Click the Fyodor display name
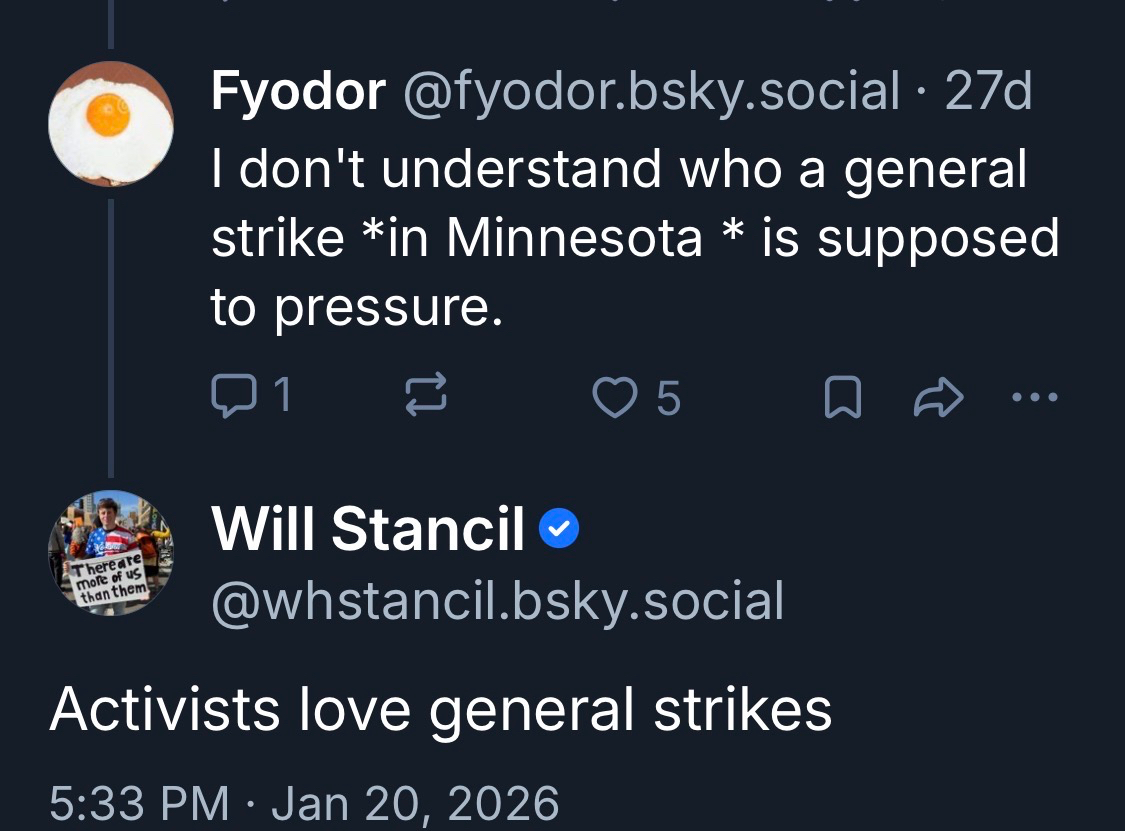This screenshot has height=831, width=1125. pos(298,93)
